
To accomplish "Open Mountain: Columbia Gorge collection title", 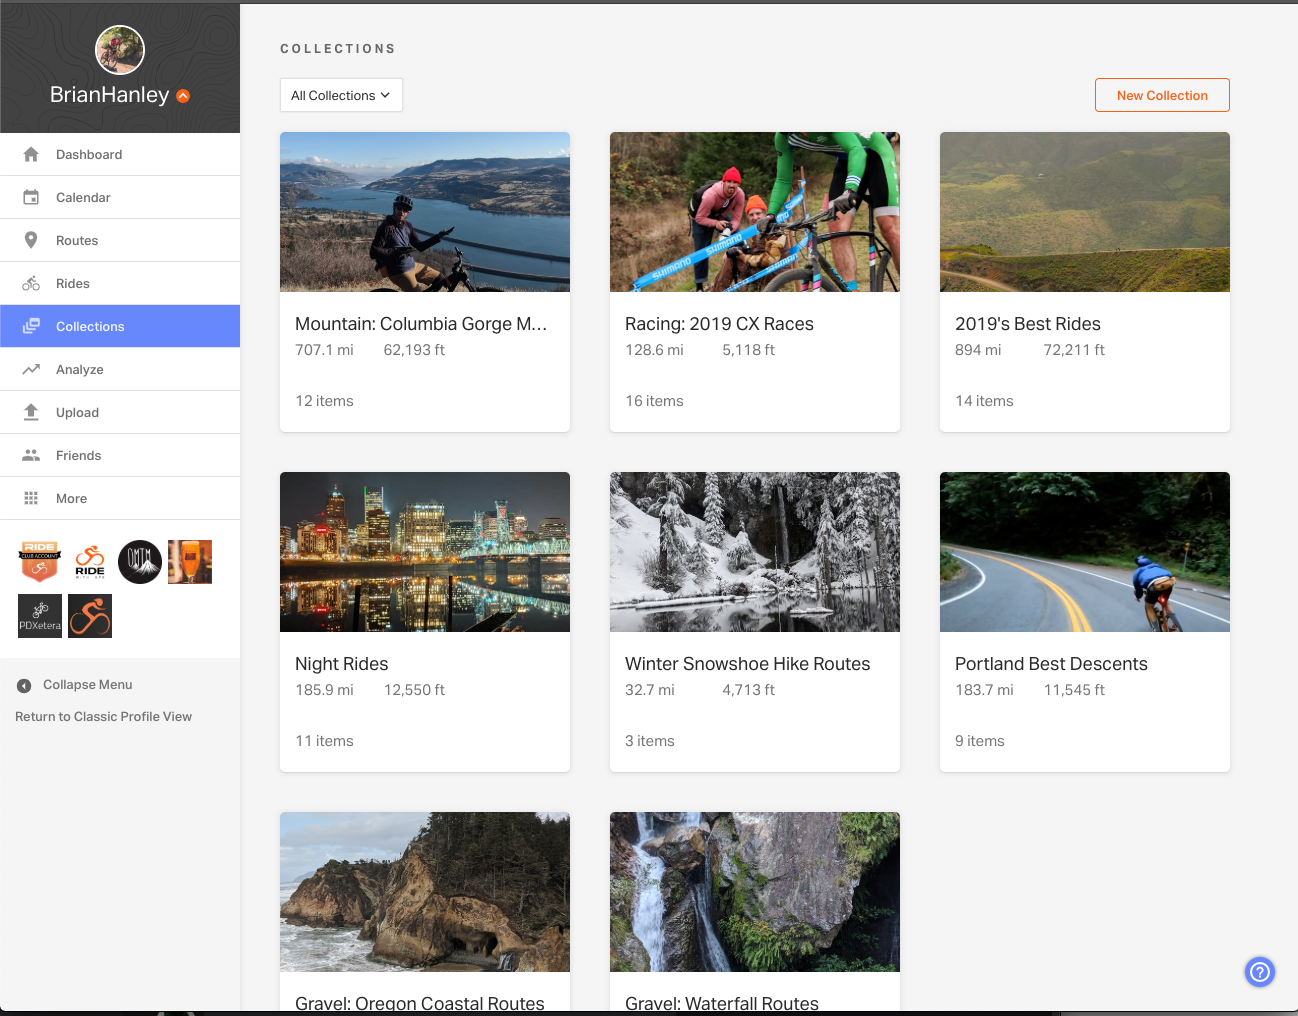I will point(421,324).
